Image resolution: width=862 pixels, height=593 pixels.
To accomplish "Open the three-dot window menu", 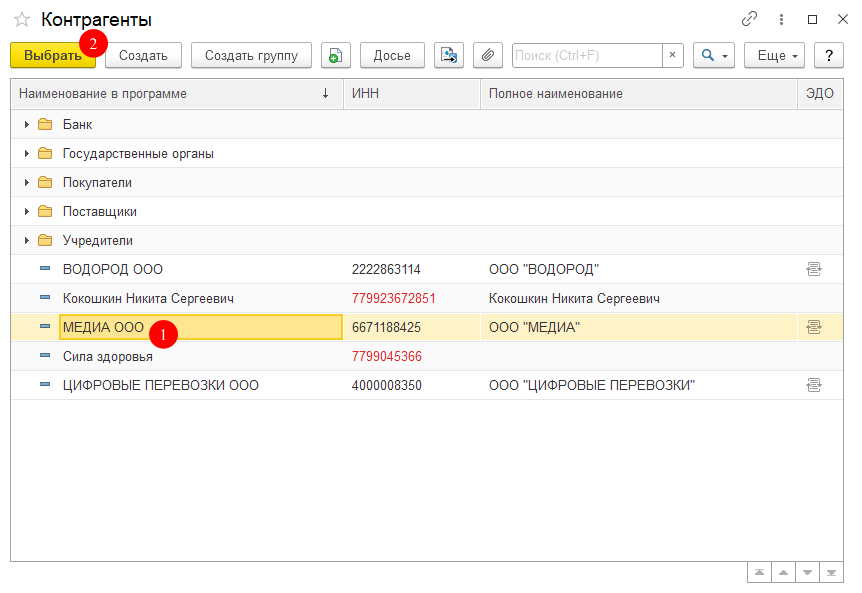I will (x=781, y=19).
